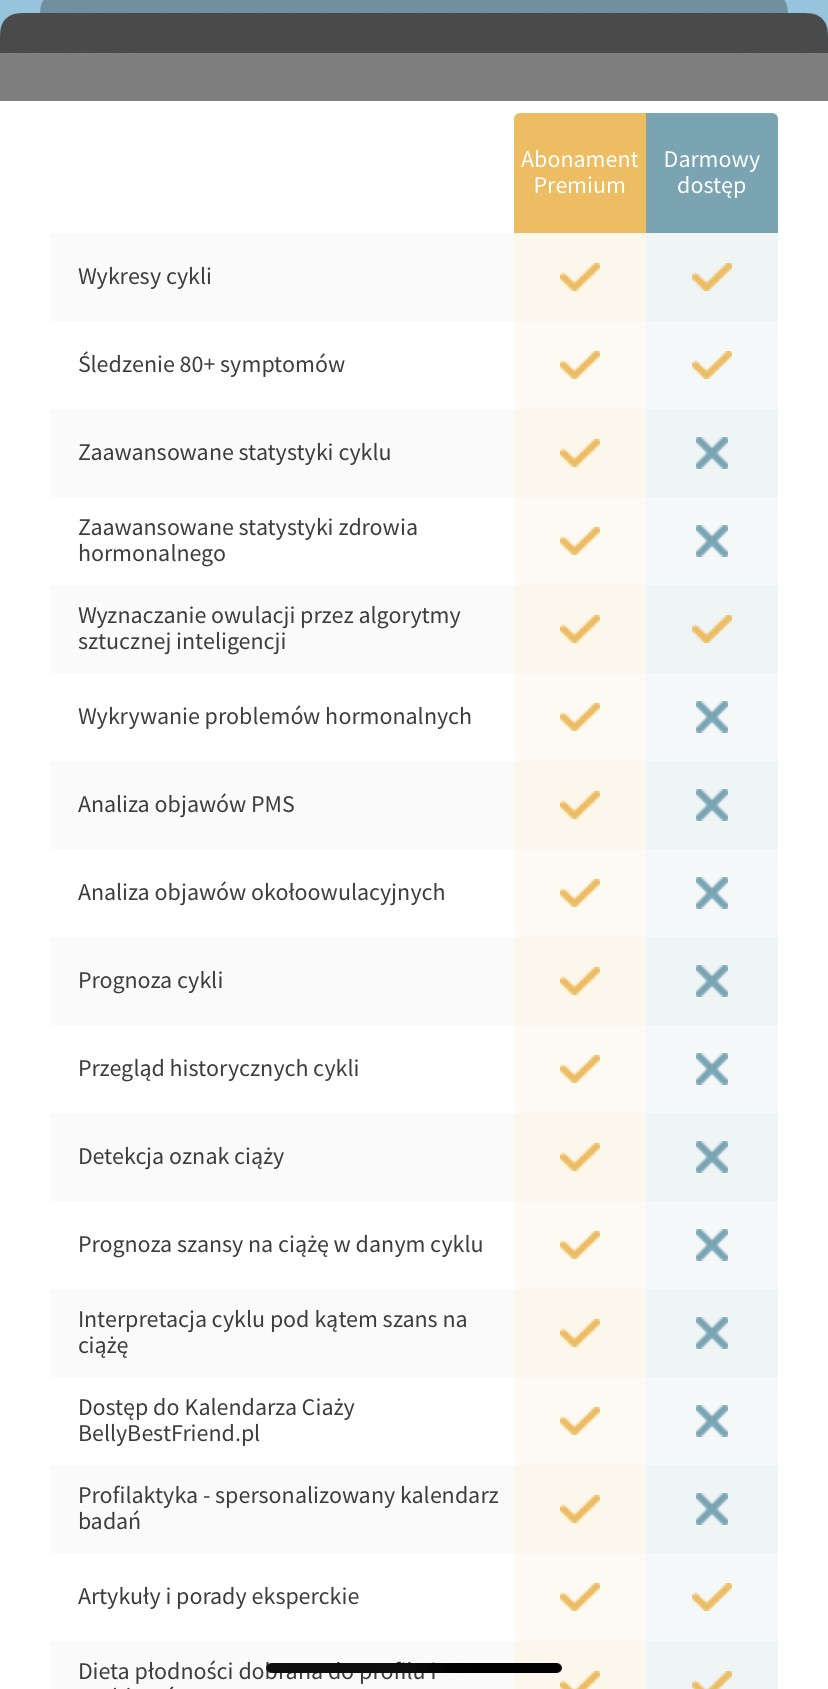Tap Profilaktyka spersonalizowany kalendarz badań label
Image resolution: width=828 pixels, height=1689 pixels.
pos(288,1508)
